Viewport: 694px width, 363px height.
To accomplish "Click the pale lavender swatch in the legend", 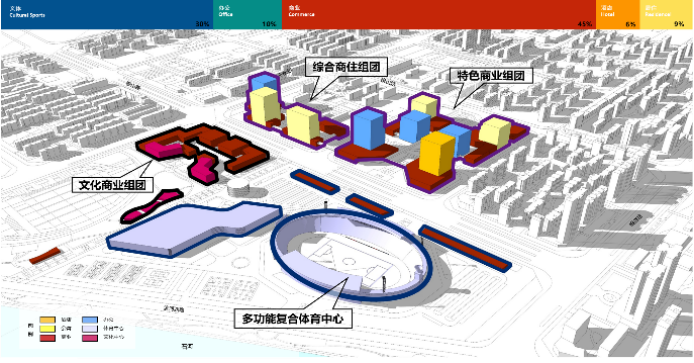I will tap(90, 329).
